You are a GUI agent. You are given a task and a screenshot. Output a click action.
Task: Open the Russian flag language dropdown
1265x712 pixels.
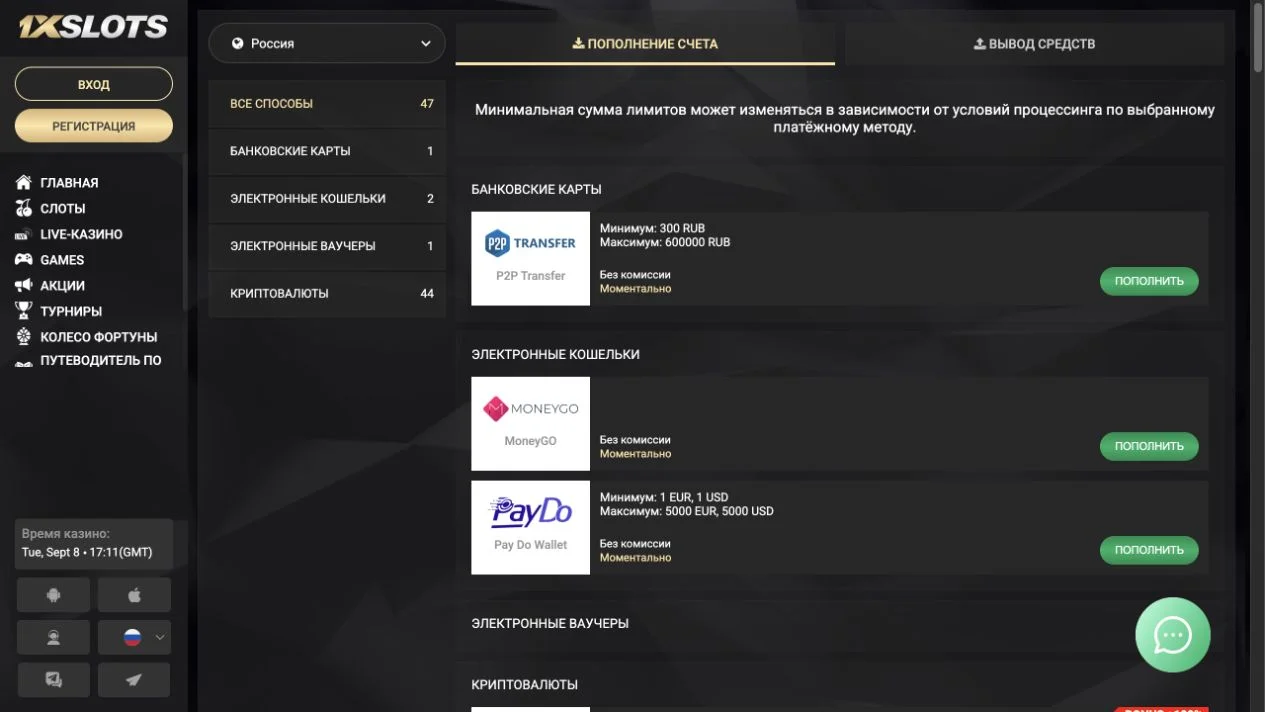134,637
